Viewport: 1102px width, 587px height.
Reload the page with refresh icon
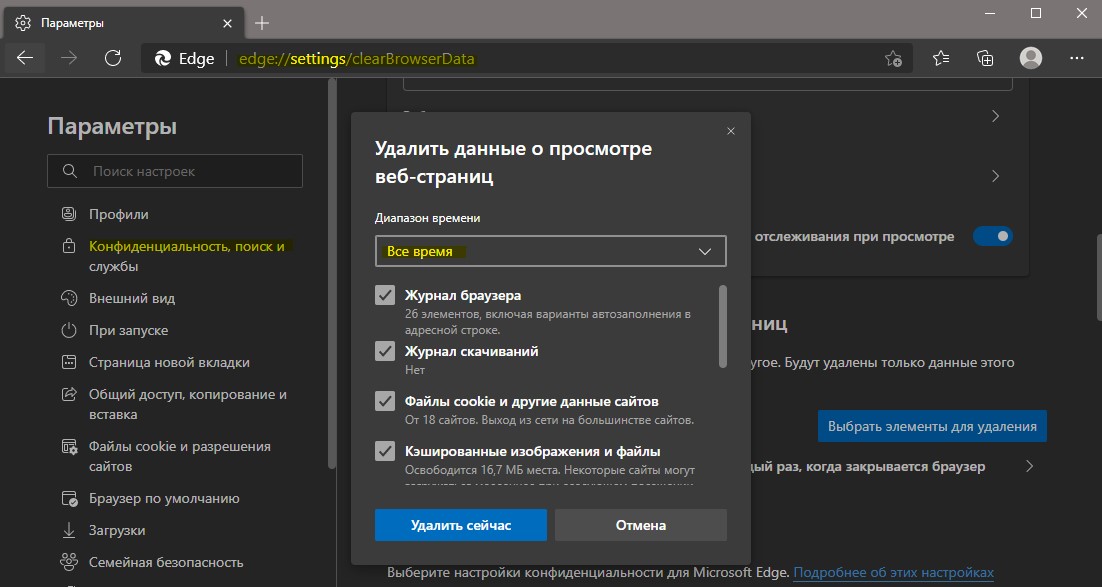click(x=113, y=58)
